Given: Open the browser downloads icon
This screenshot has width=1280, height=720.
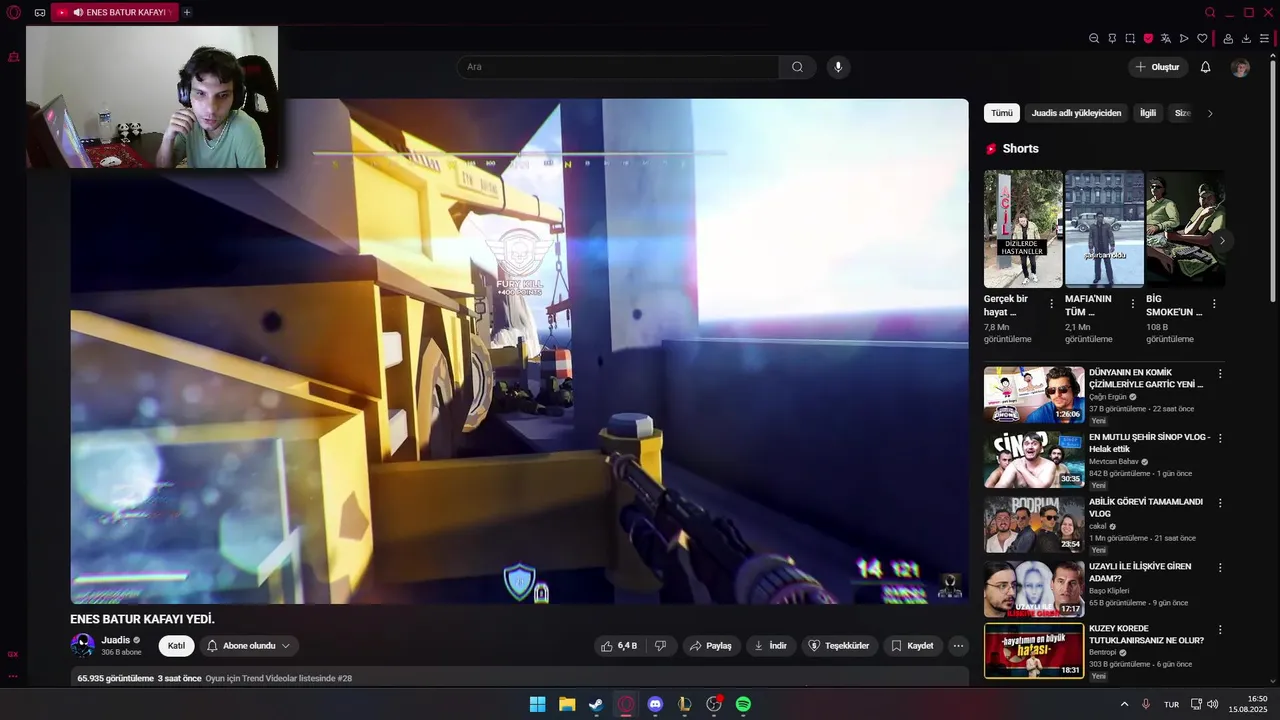Looking at the screenshot, I should click(x=1246, y=38).
